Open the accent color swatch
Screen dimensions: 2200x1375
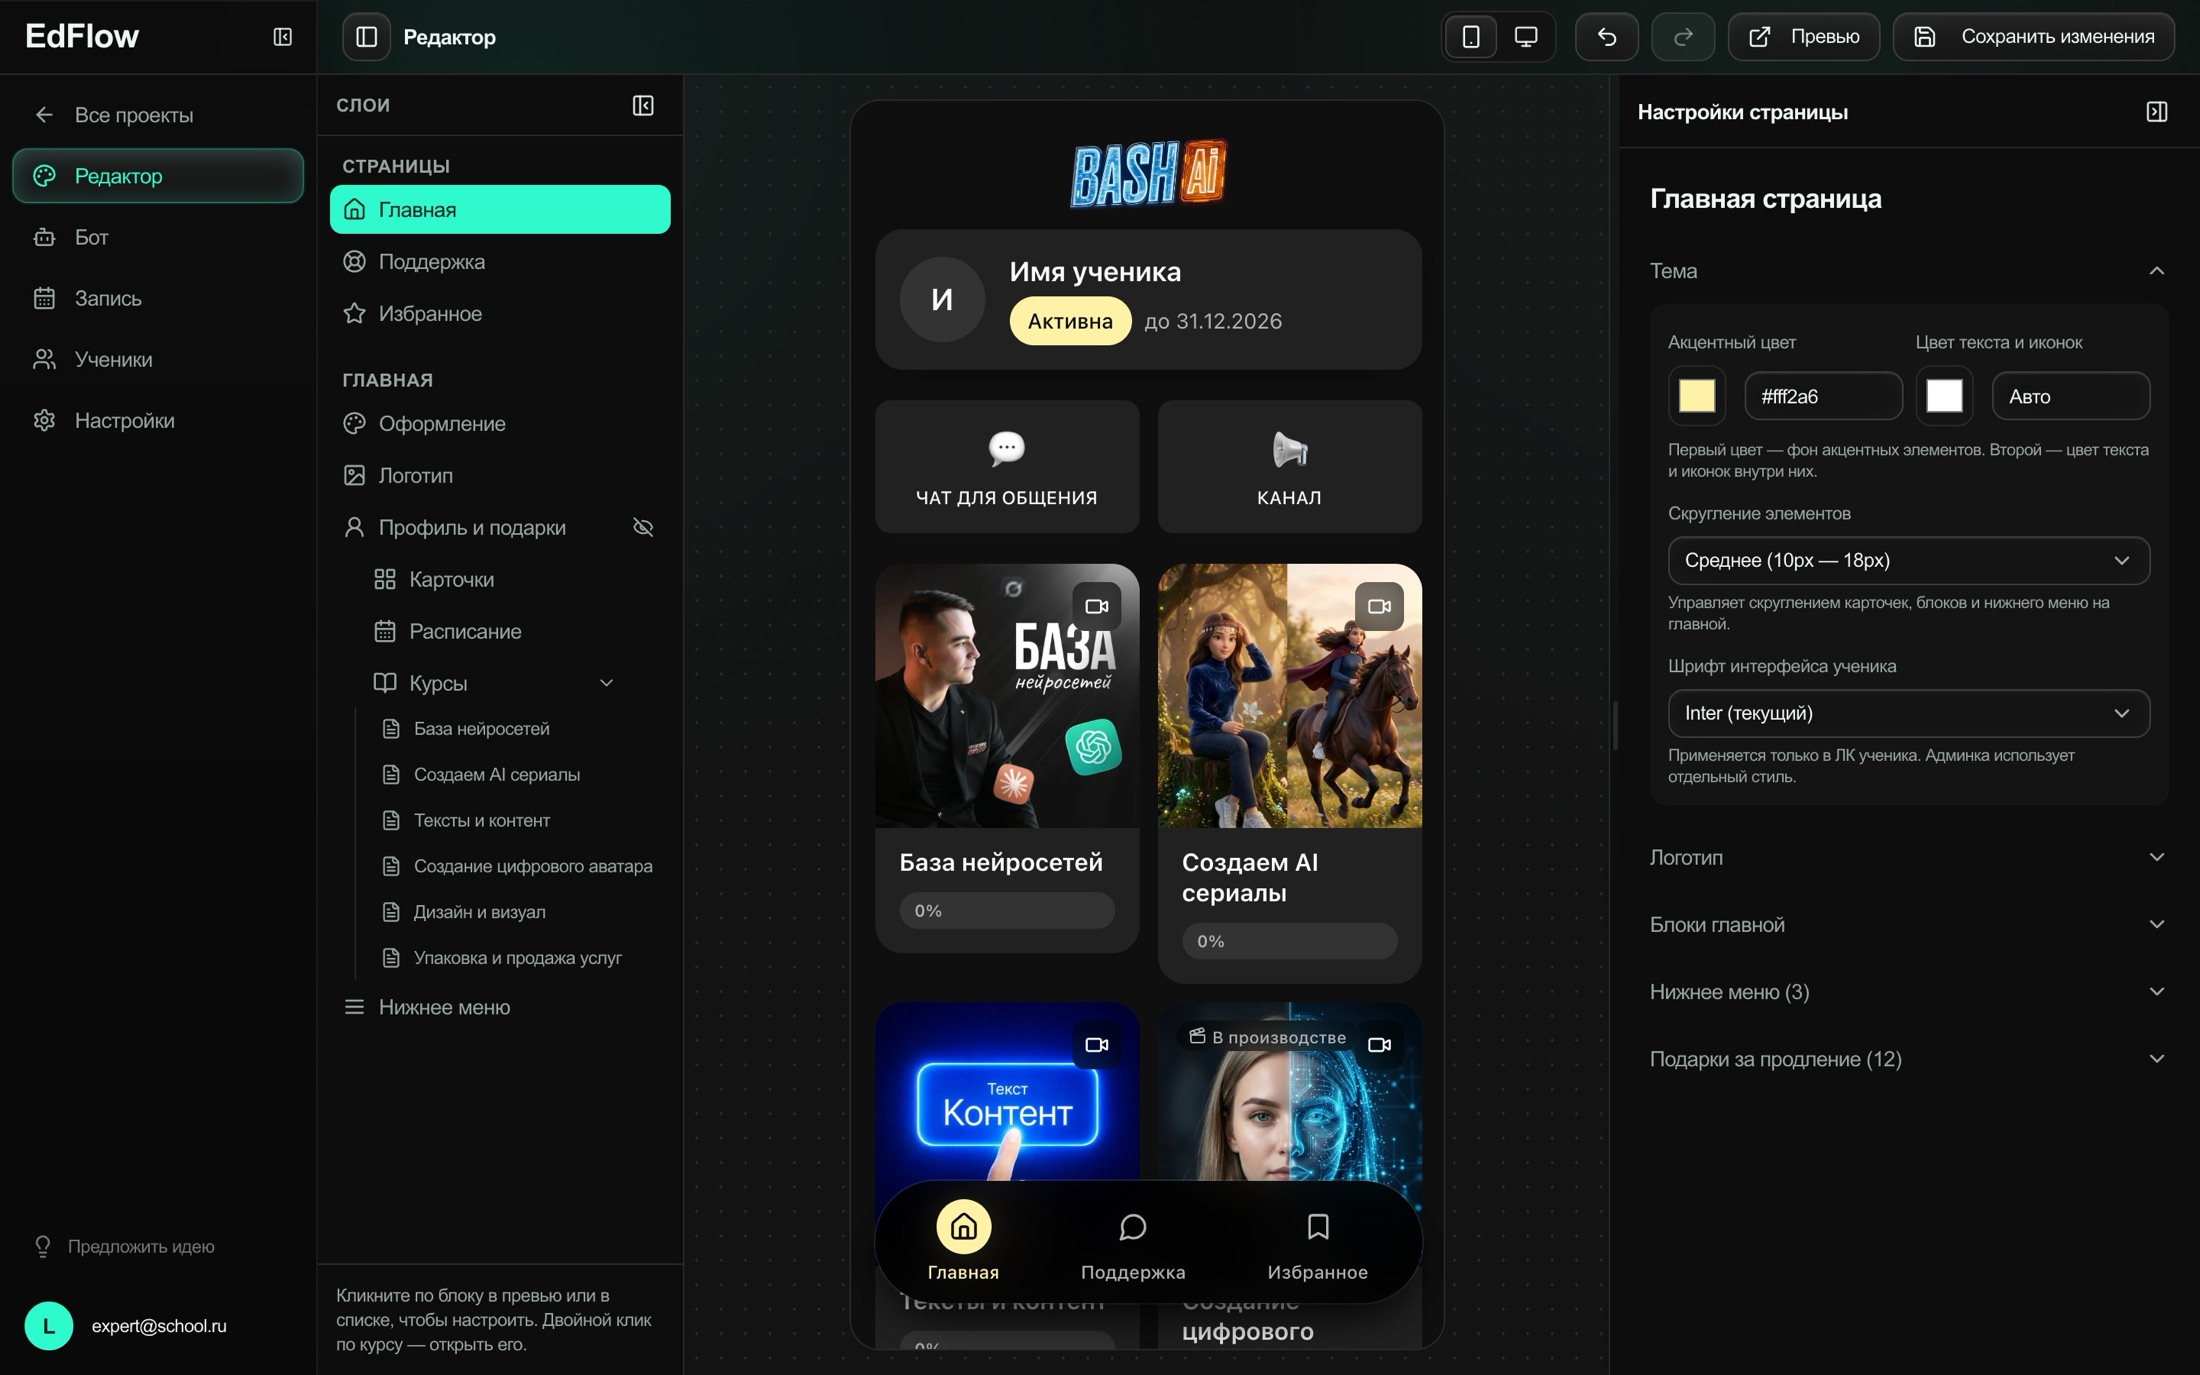[x=1697, y=396]
